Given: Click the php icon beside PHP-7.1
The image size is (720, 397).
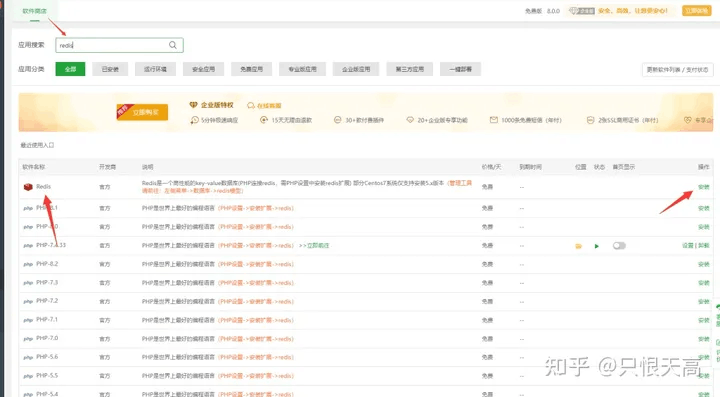Looking at the screenshot, I should 28,320.
